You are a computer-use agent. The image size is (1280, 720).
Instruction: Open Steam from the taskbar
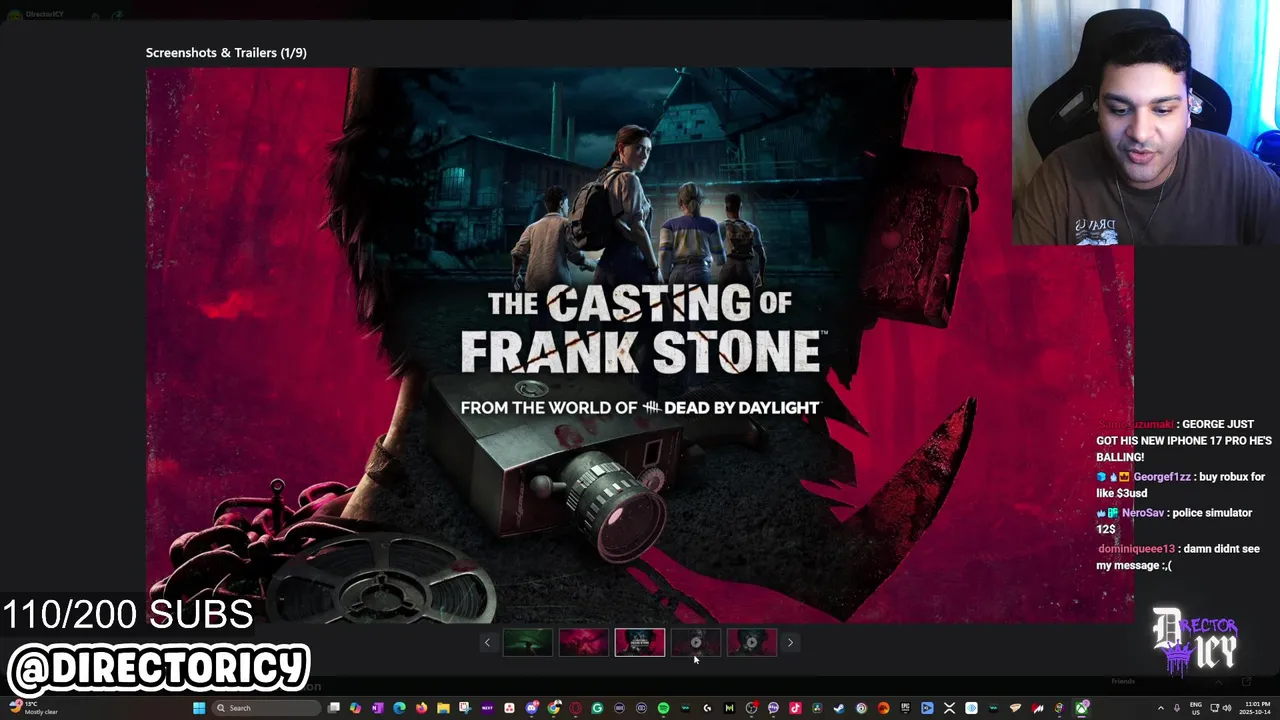tap(839, 708)
